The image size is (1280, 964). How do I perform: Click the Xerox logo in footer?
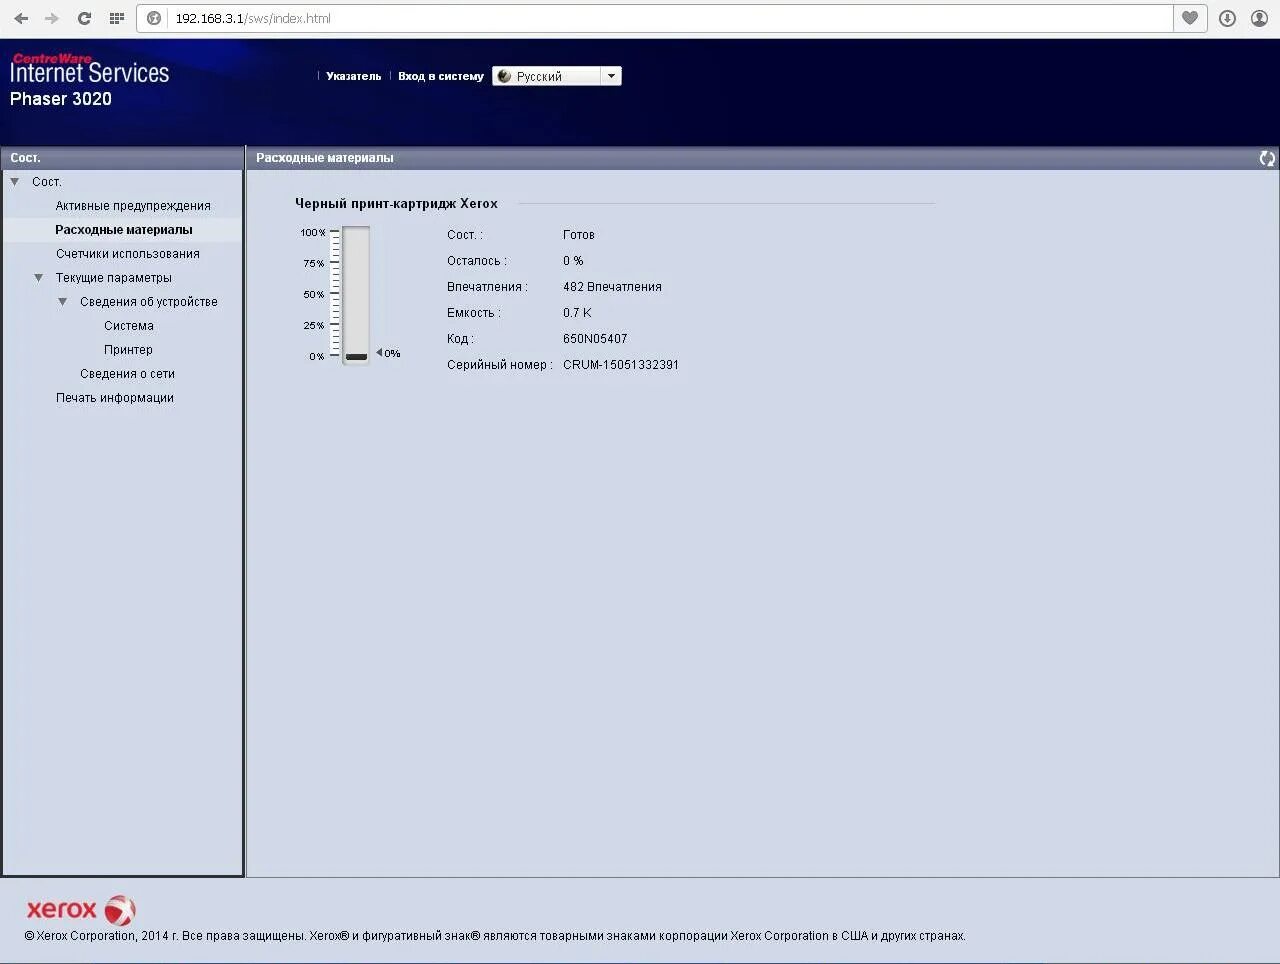click(x=80, y=909)
